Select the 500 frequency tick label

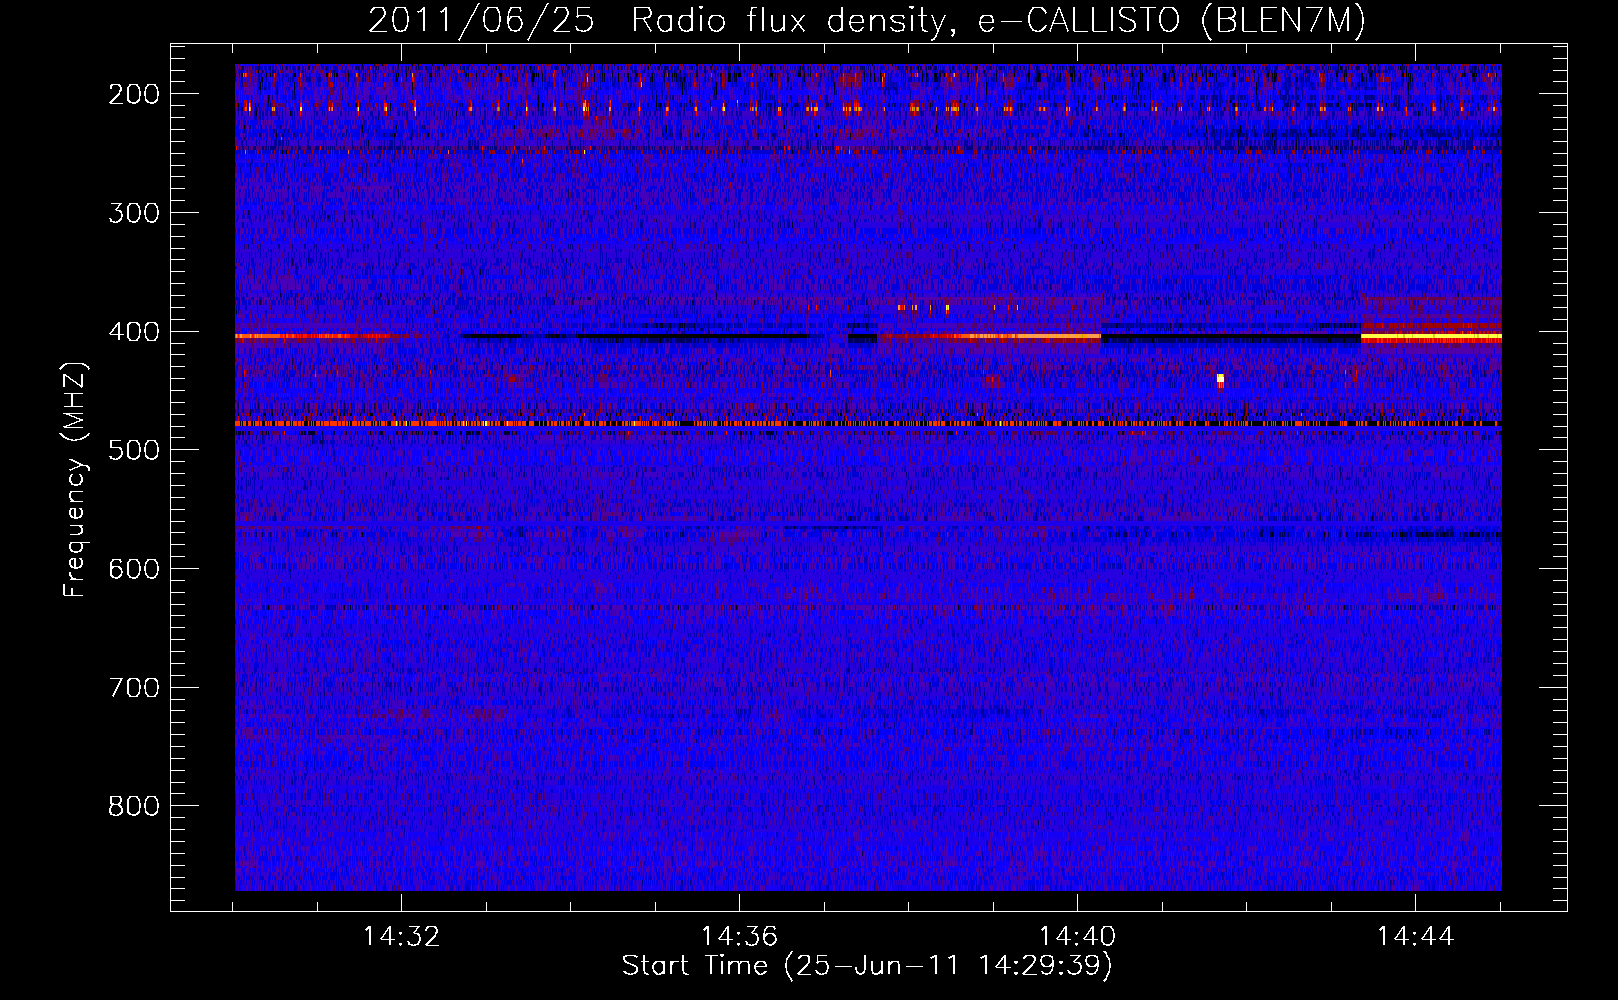point(134,450)
